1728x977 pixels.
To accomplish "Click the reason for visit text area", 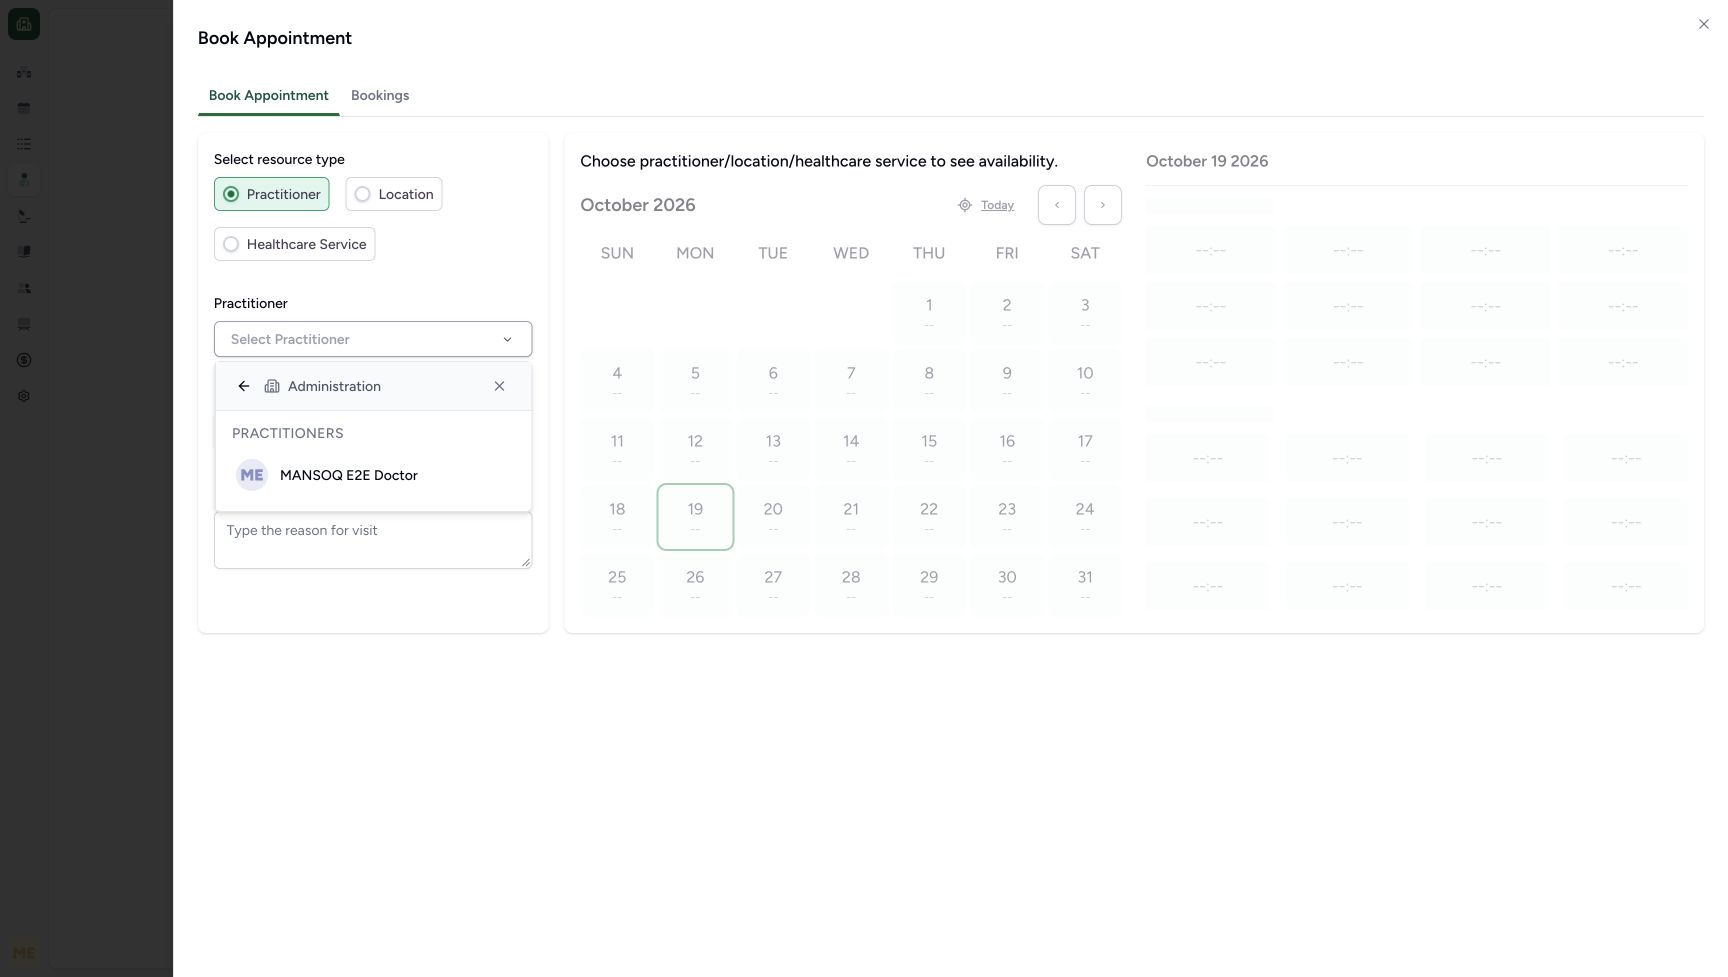I will (x=373, y=541).
